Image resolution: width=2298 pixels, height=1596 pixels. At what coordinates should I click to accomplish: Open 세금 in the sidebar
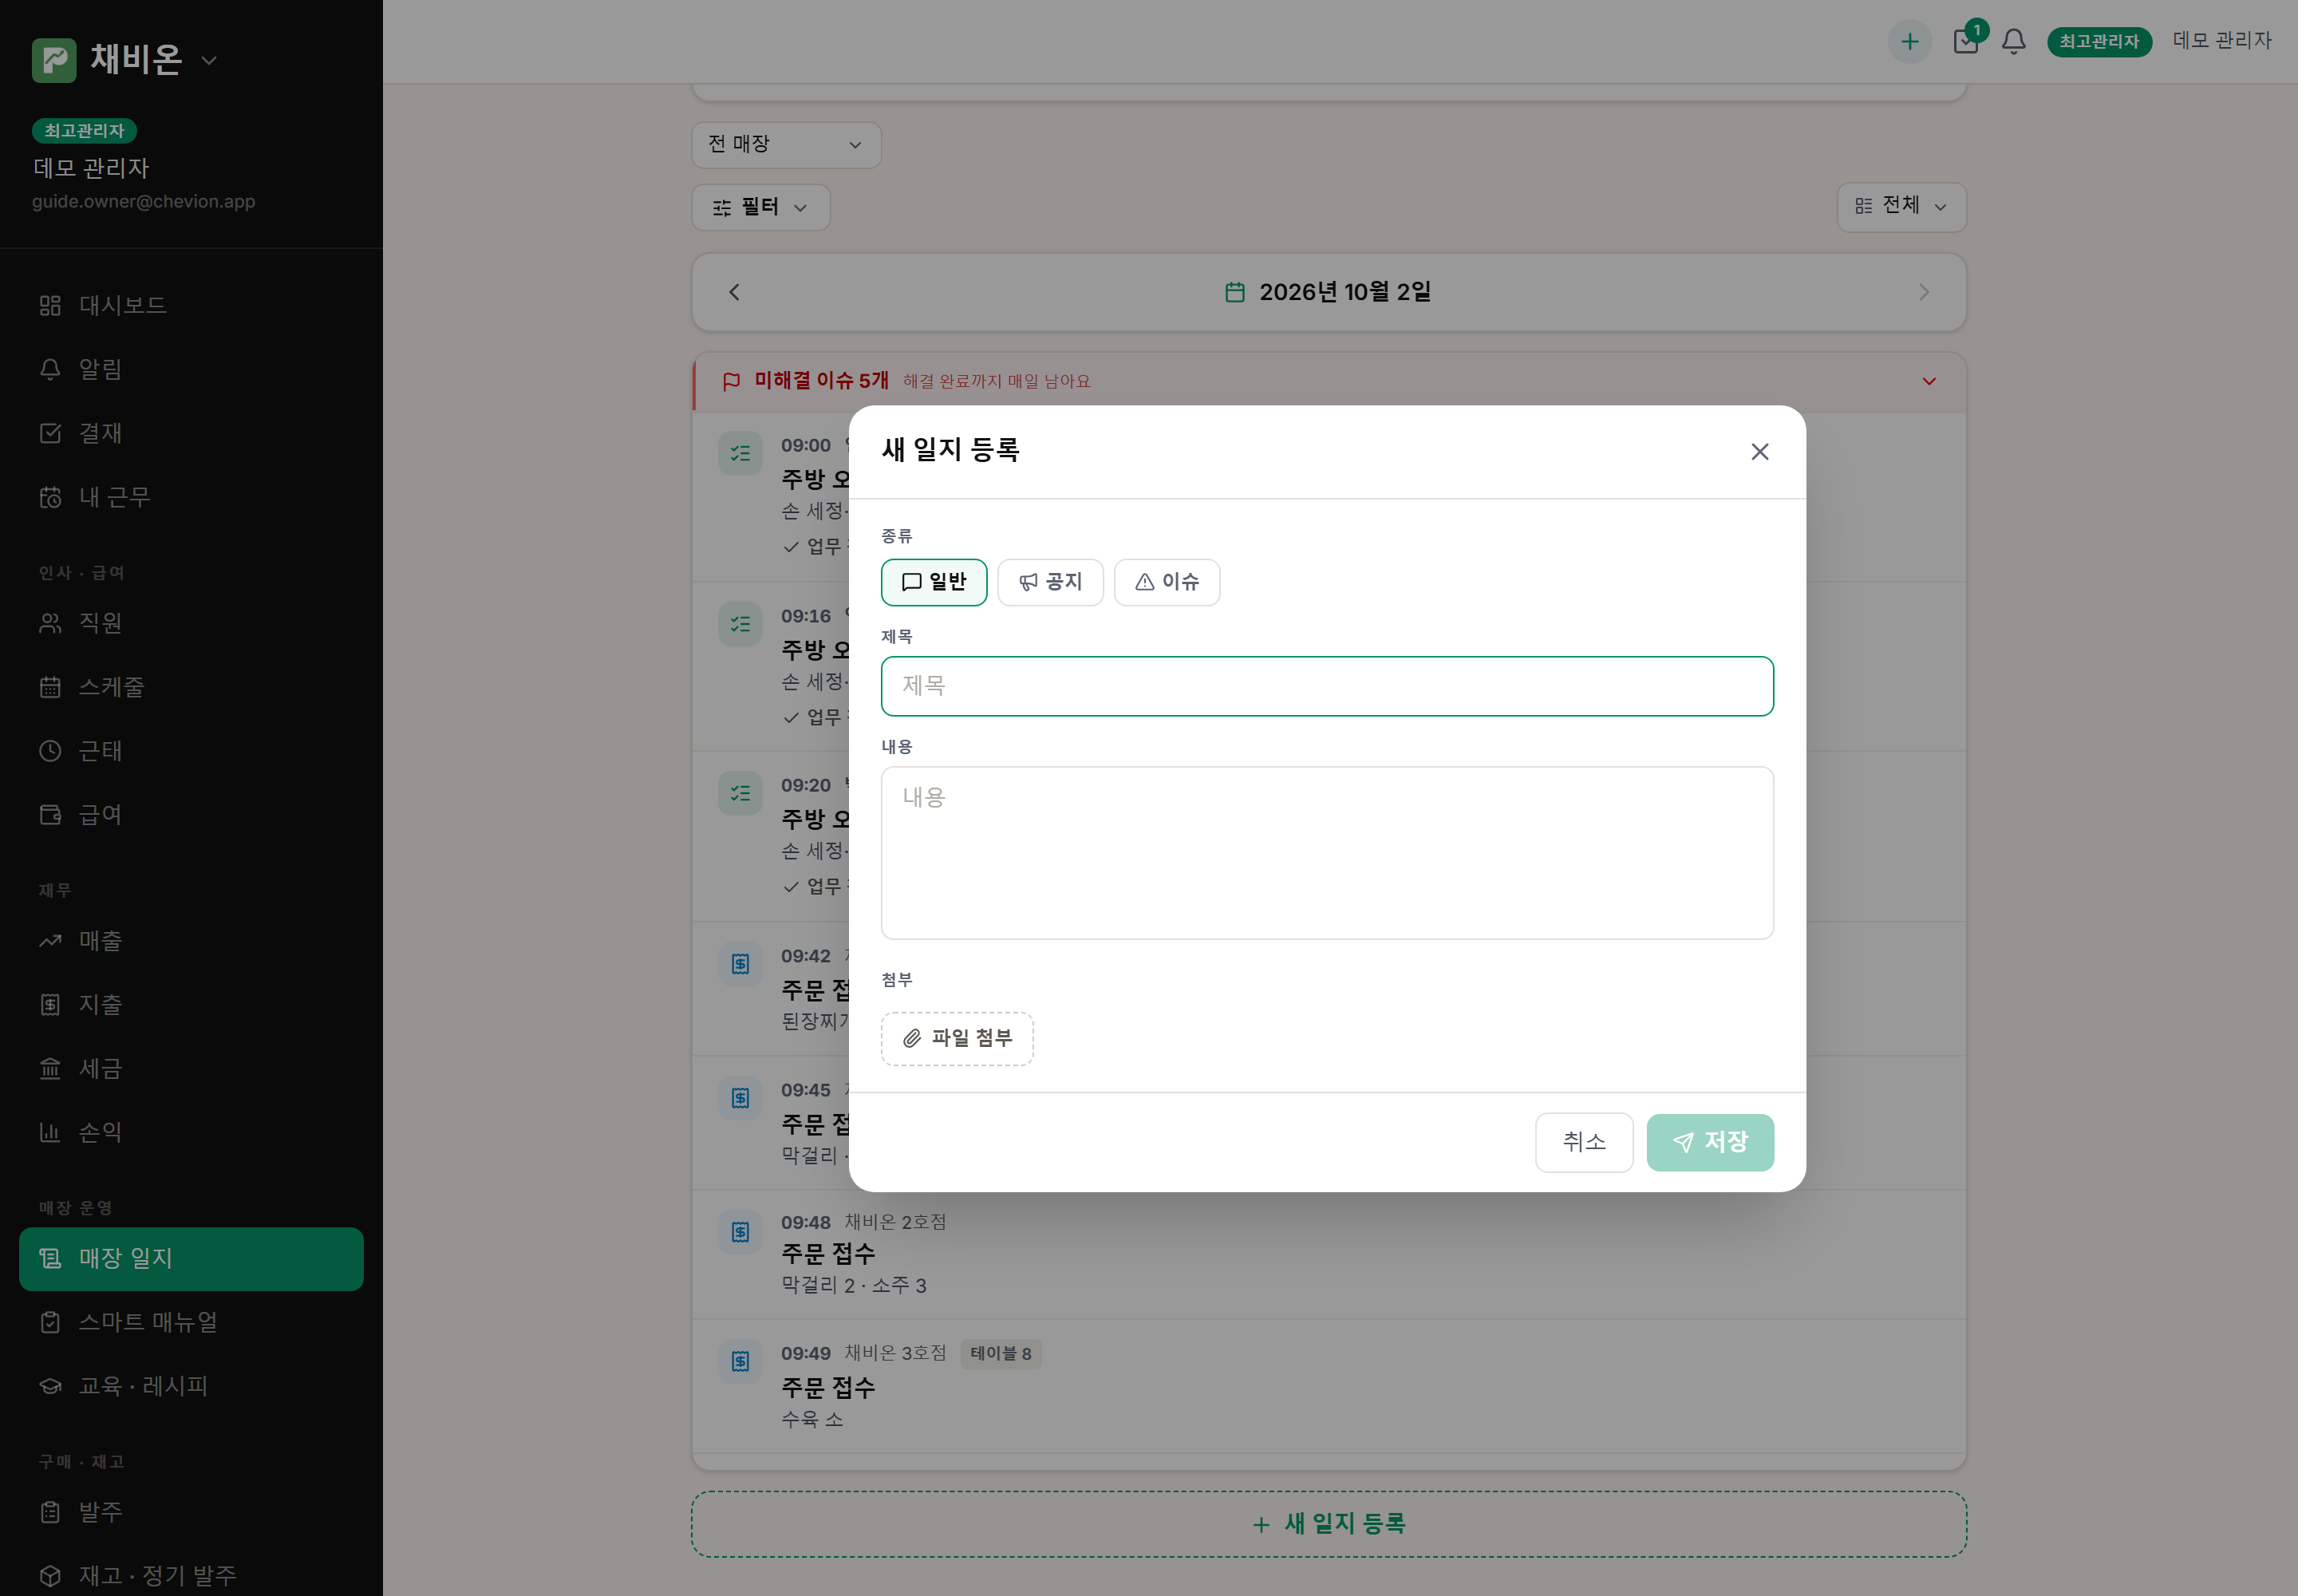pos(191,1069)
